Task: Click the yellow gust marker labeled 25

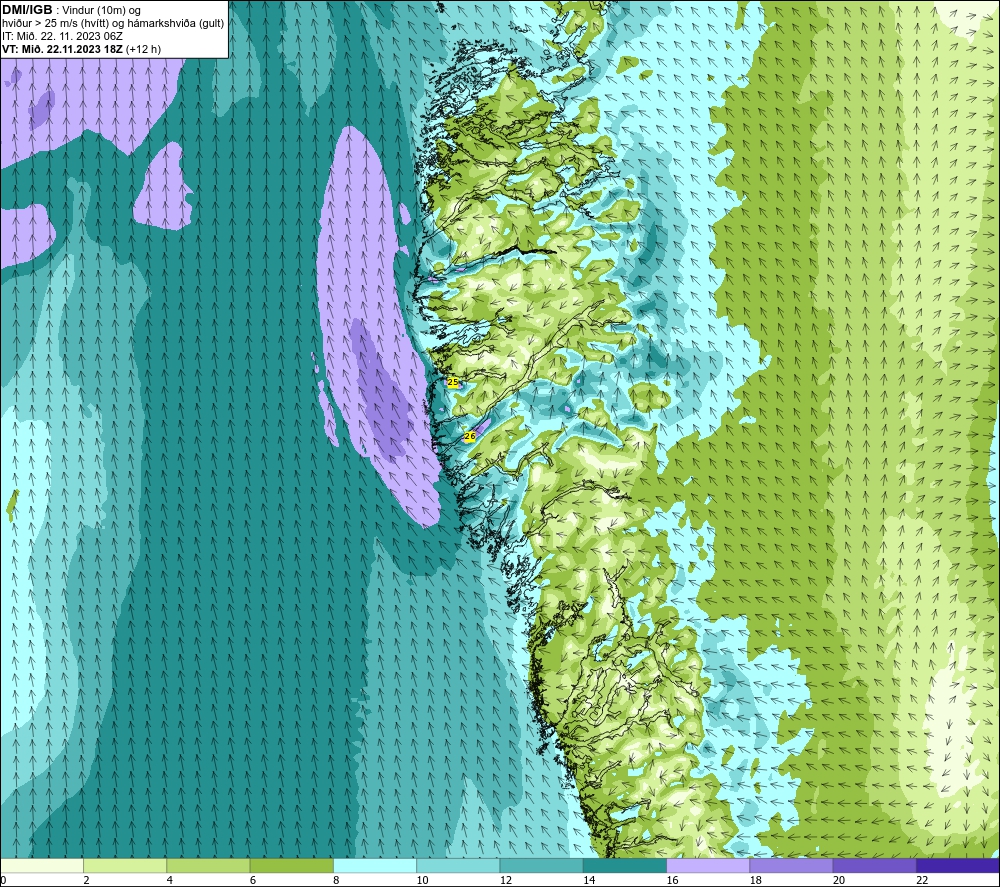Action: 453,382
